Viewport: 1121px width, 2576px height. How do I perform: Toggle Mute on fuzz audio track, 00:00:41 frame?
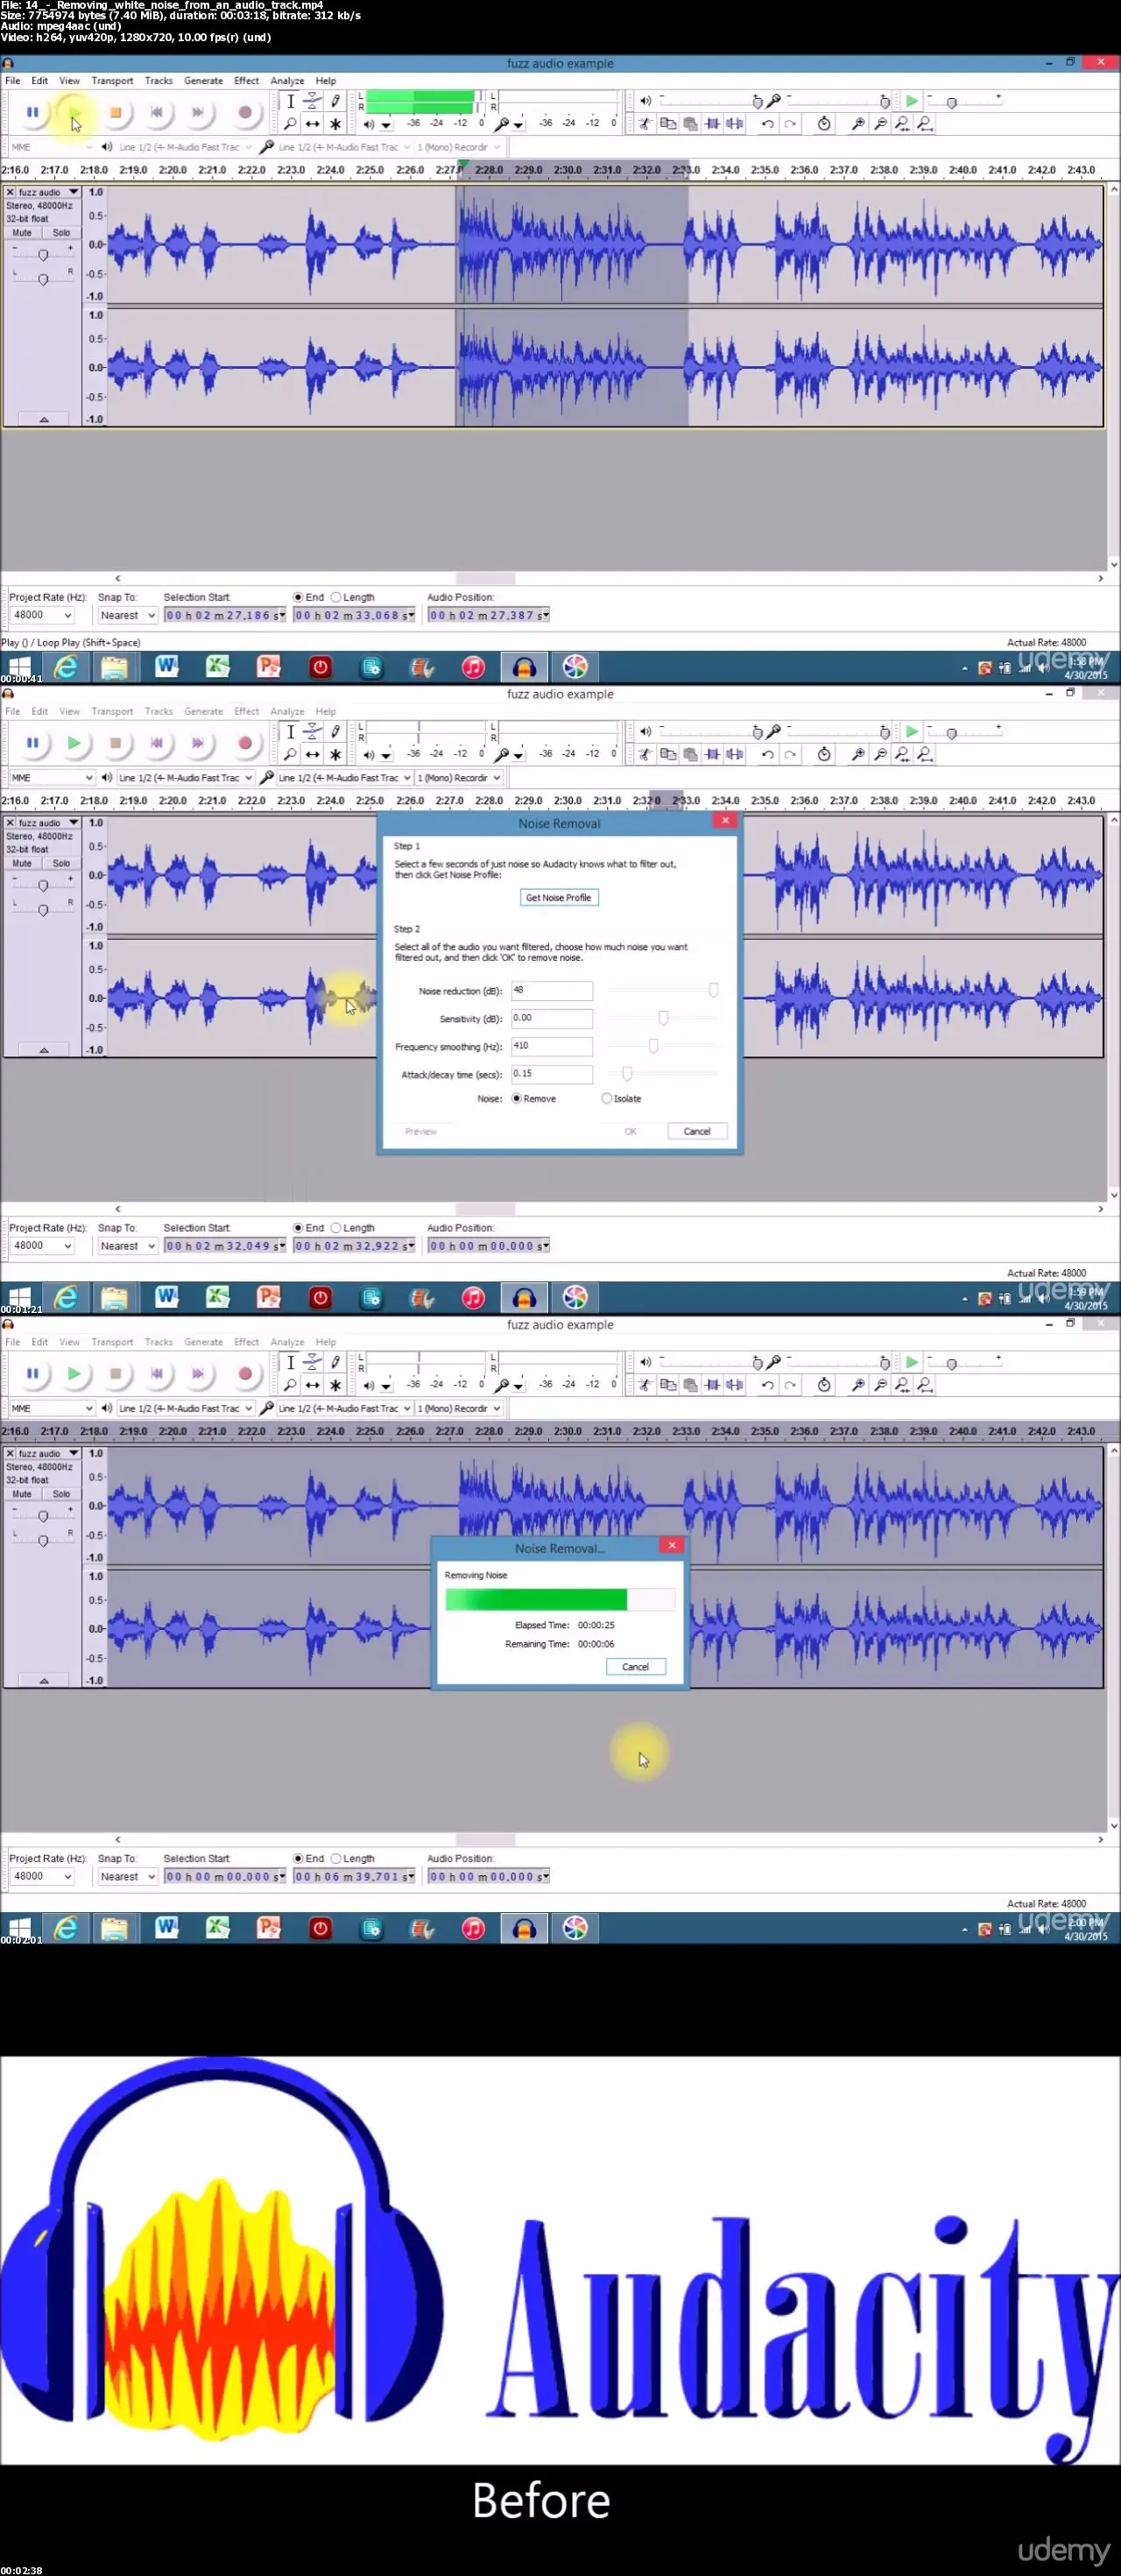pyautogui.click(x=22, y=233)
